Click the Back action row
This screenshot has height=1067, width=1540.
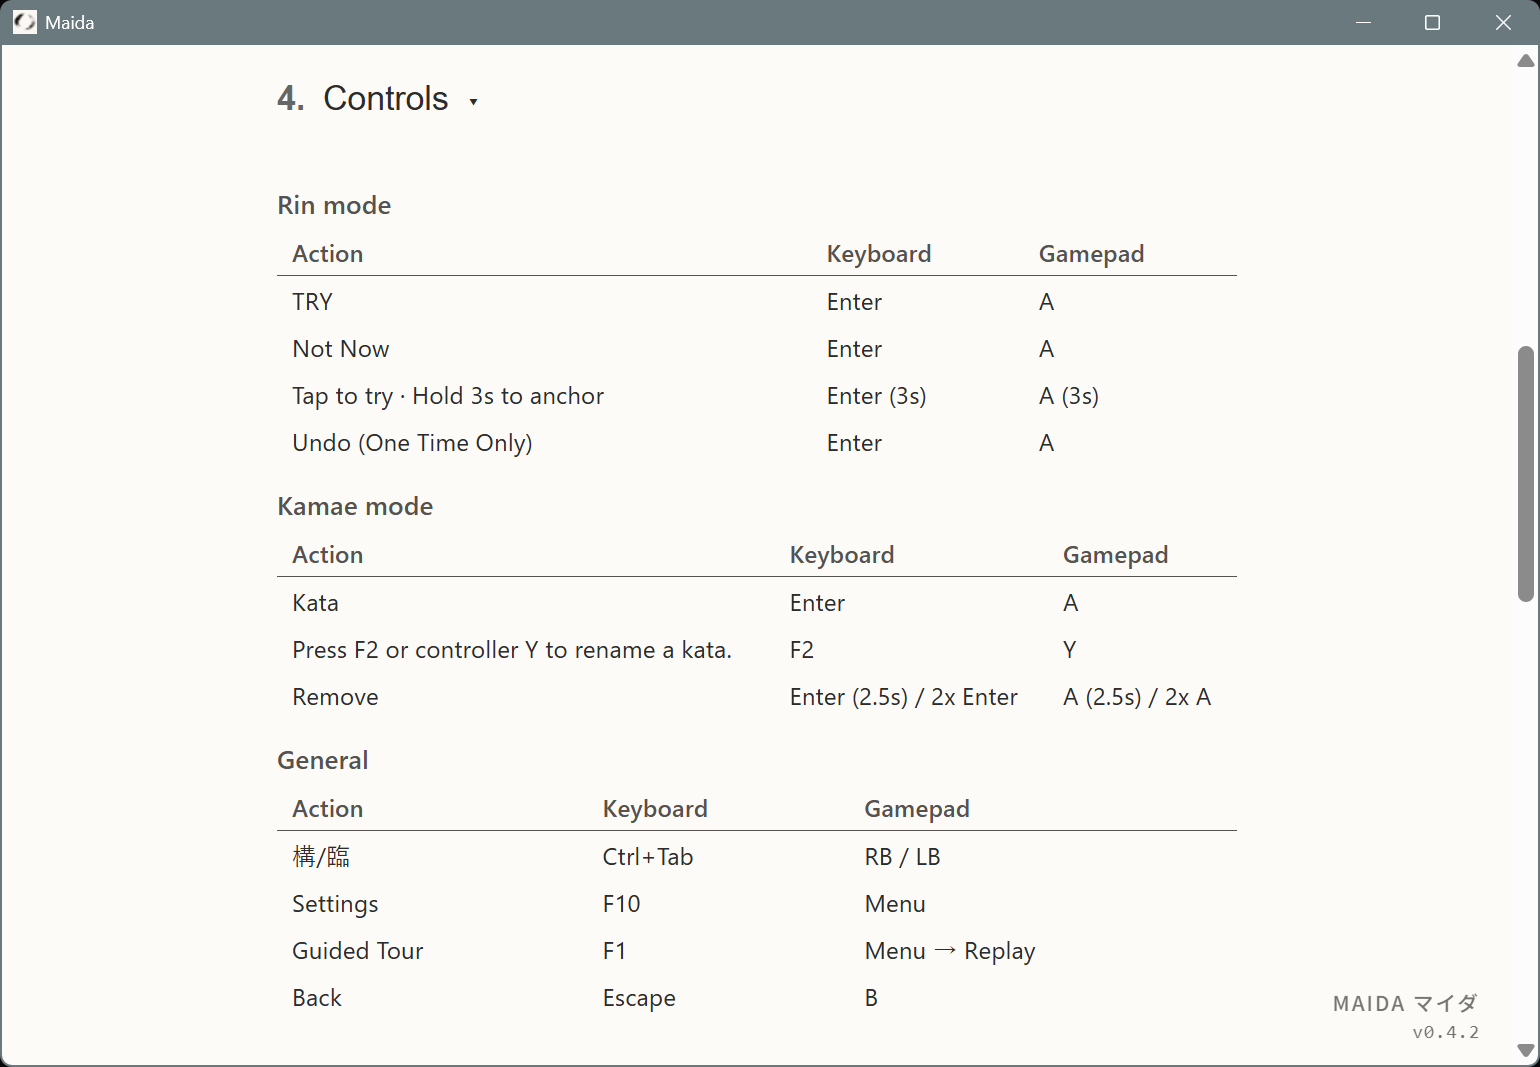316,997
